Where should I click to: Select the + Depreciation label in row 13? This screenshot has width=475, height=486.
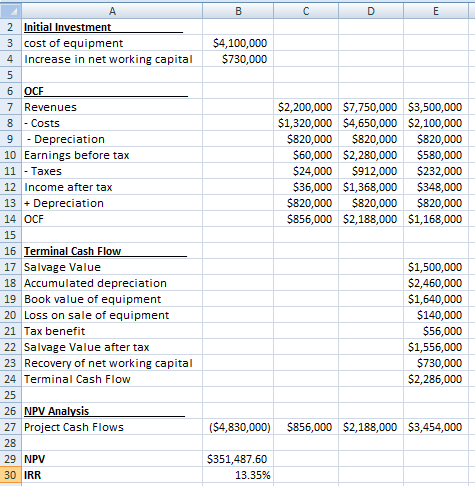point(64,203)
